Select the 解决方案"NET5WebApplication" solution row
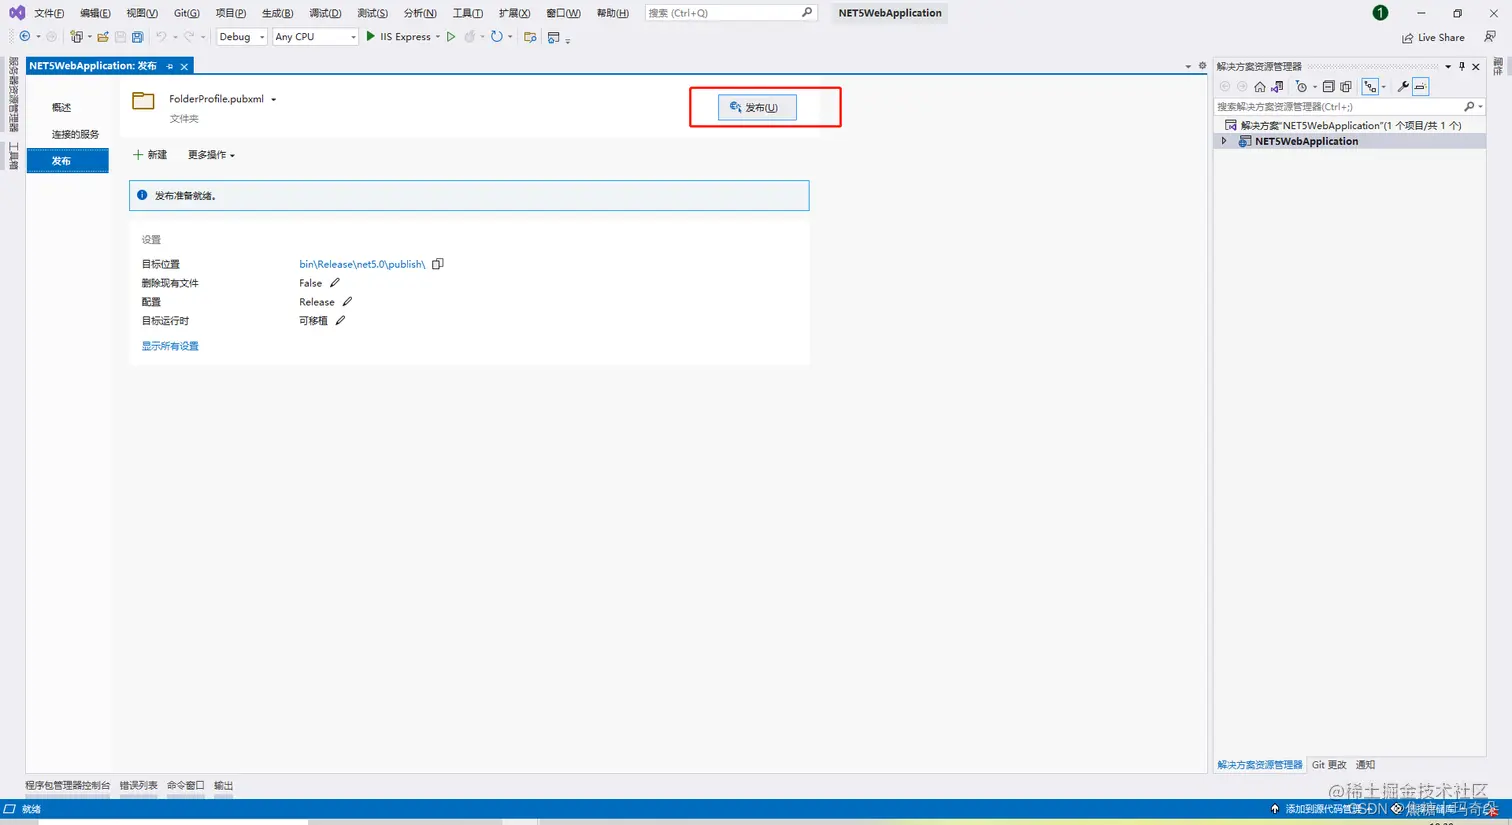Image resolution: width=1512 pixels, height=825 pixels. (x=1349, y=125)
